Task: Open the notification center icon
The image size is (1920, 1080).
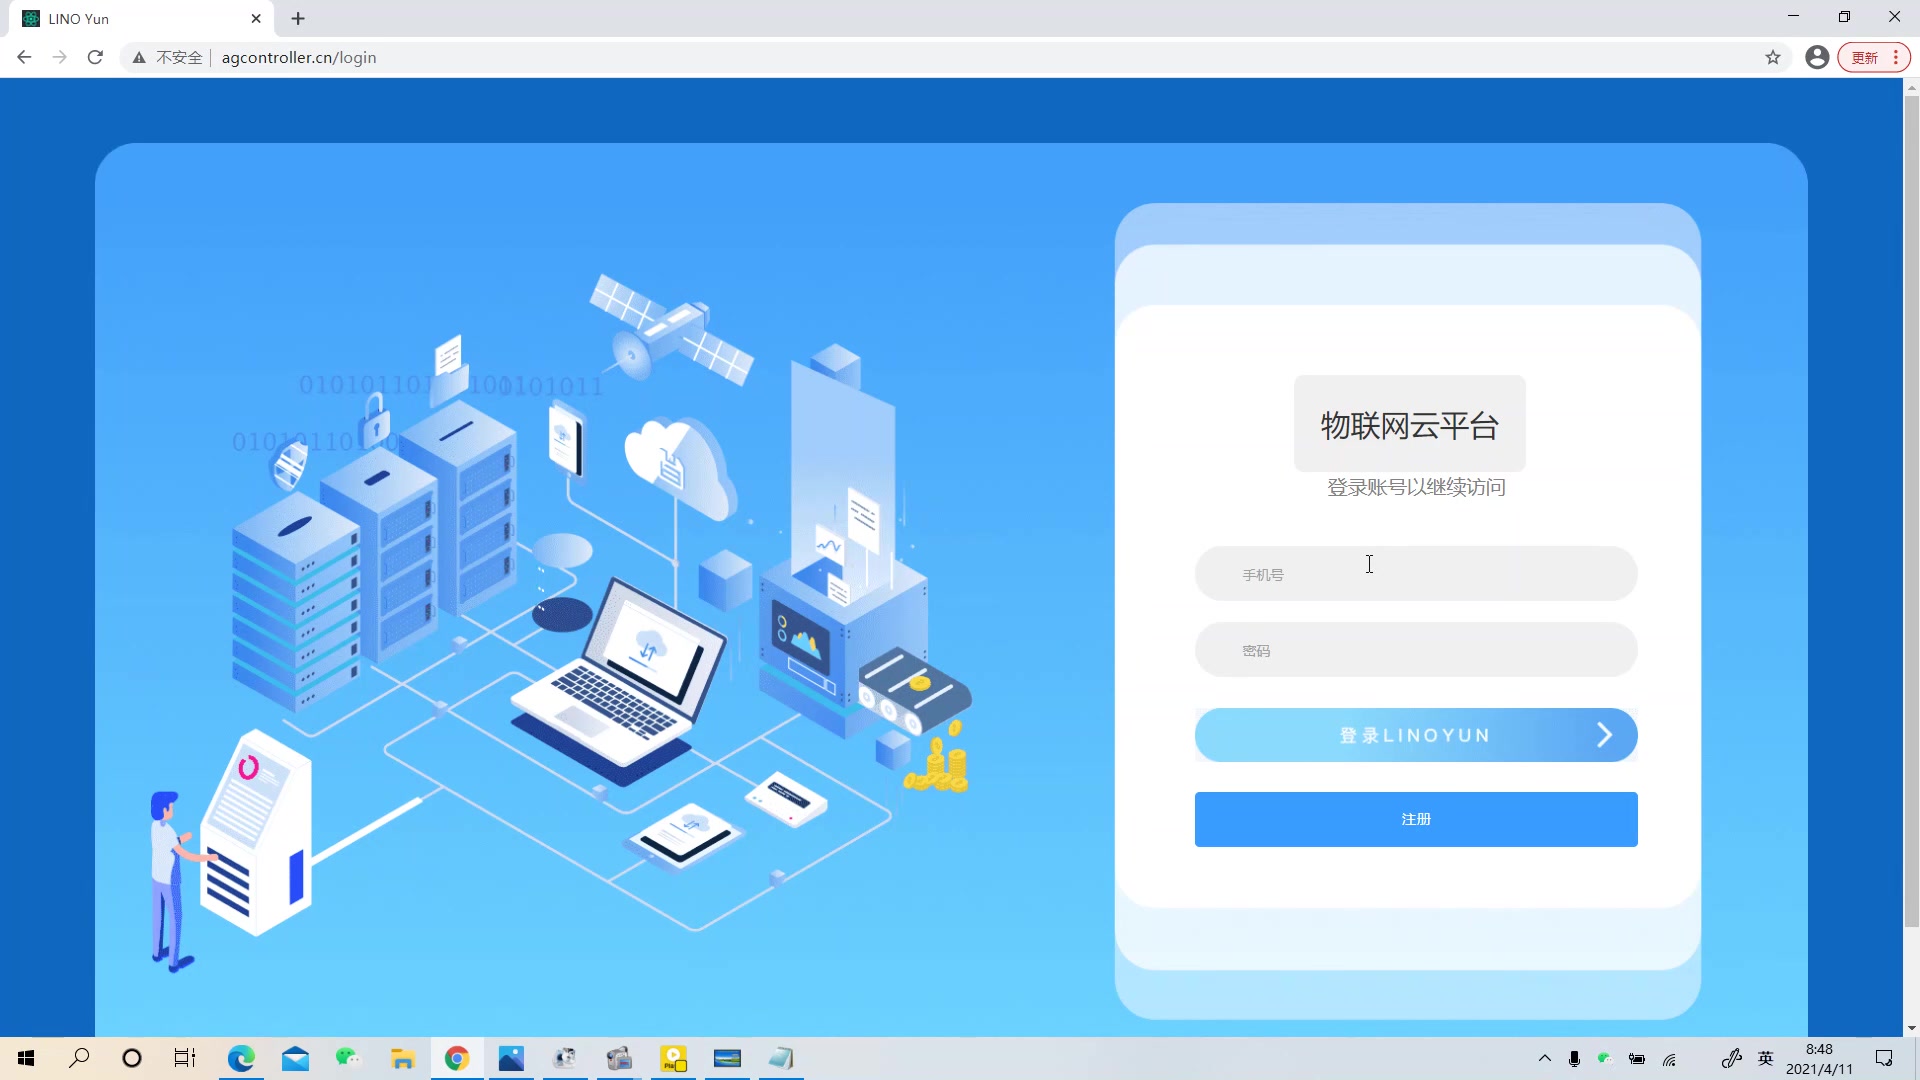Action: click(1884, 1058)
